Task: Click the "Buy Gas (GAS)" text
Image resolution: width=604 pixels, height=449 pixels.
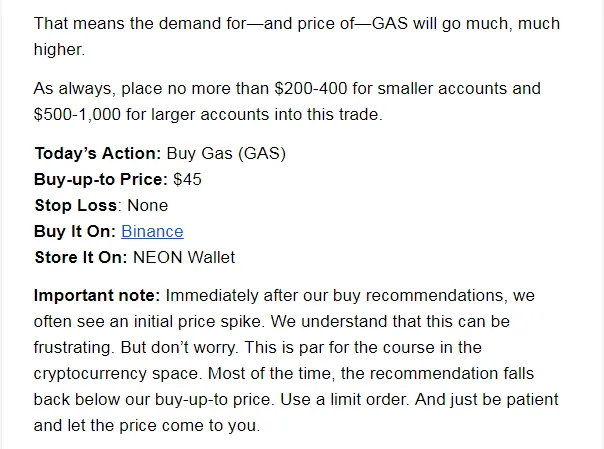Action: pos(226,154)
